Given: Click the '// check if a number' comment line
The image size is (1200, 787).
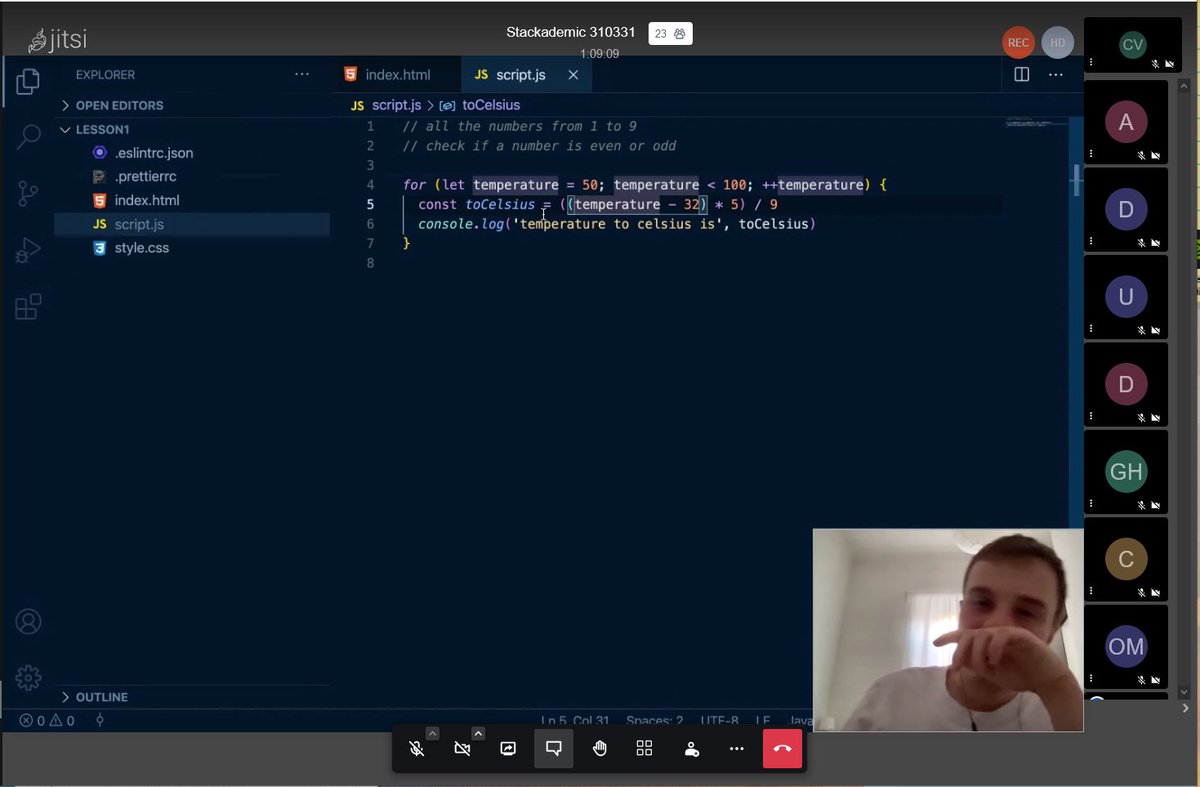Looking at the screenshot, I should [539, 146].
